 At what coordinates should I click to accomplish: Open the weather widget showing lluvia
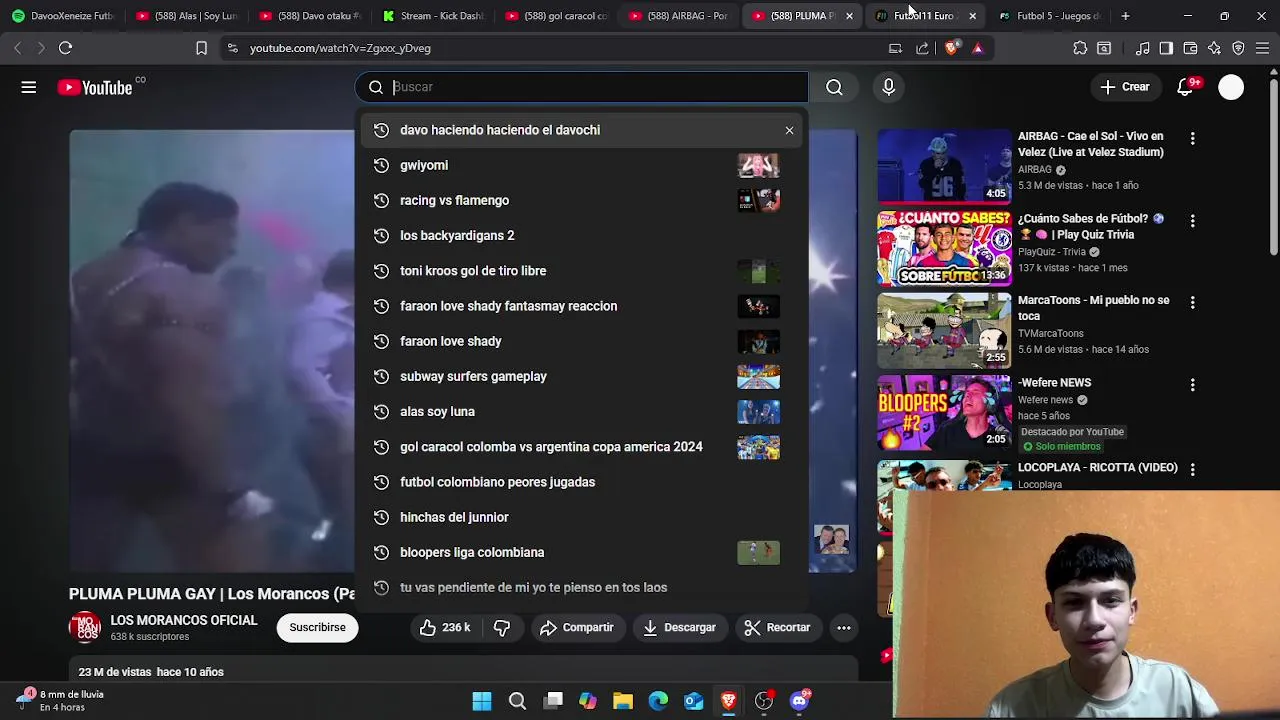coord(60,700)
